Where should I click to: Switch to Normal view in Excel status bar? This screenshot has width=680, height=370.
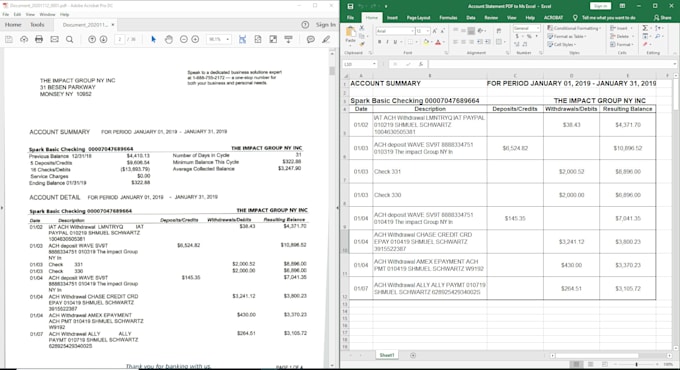tap(576, 364)
